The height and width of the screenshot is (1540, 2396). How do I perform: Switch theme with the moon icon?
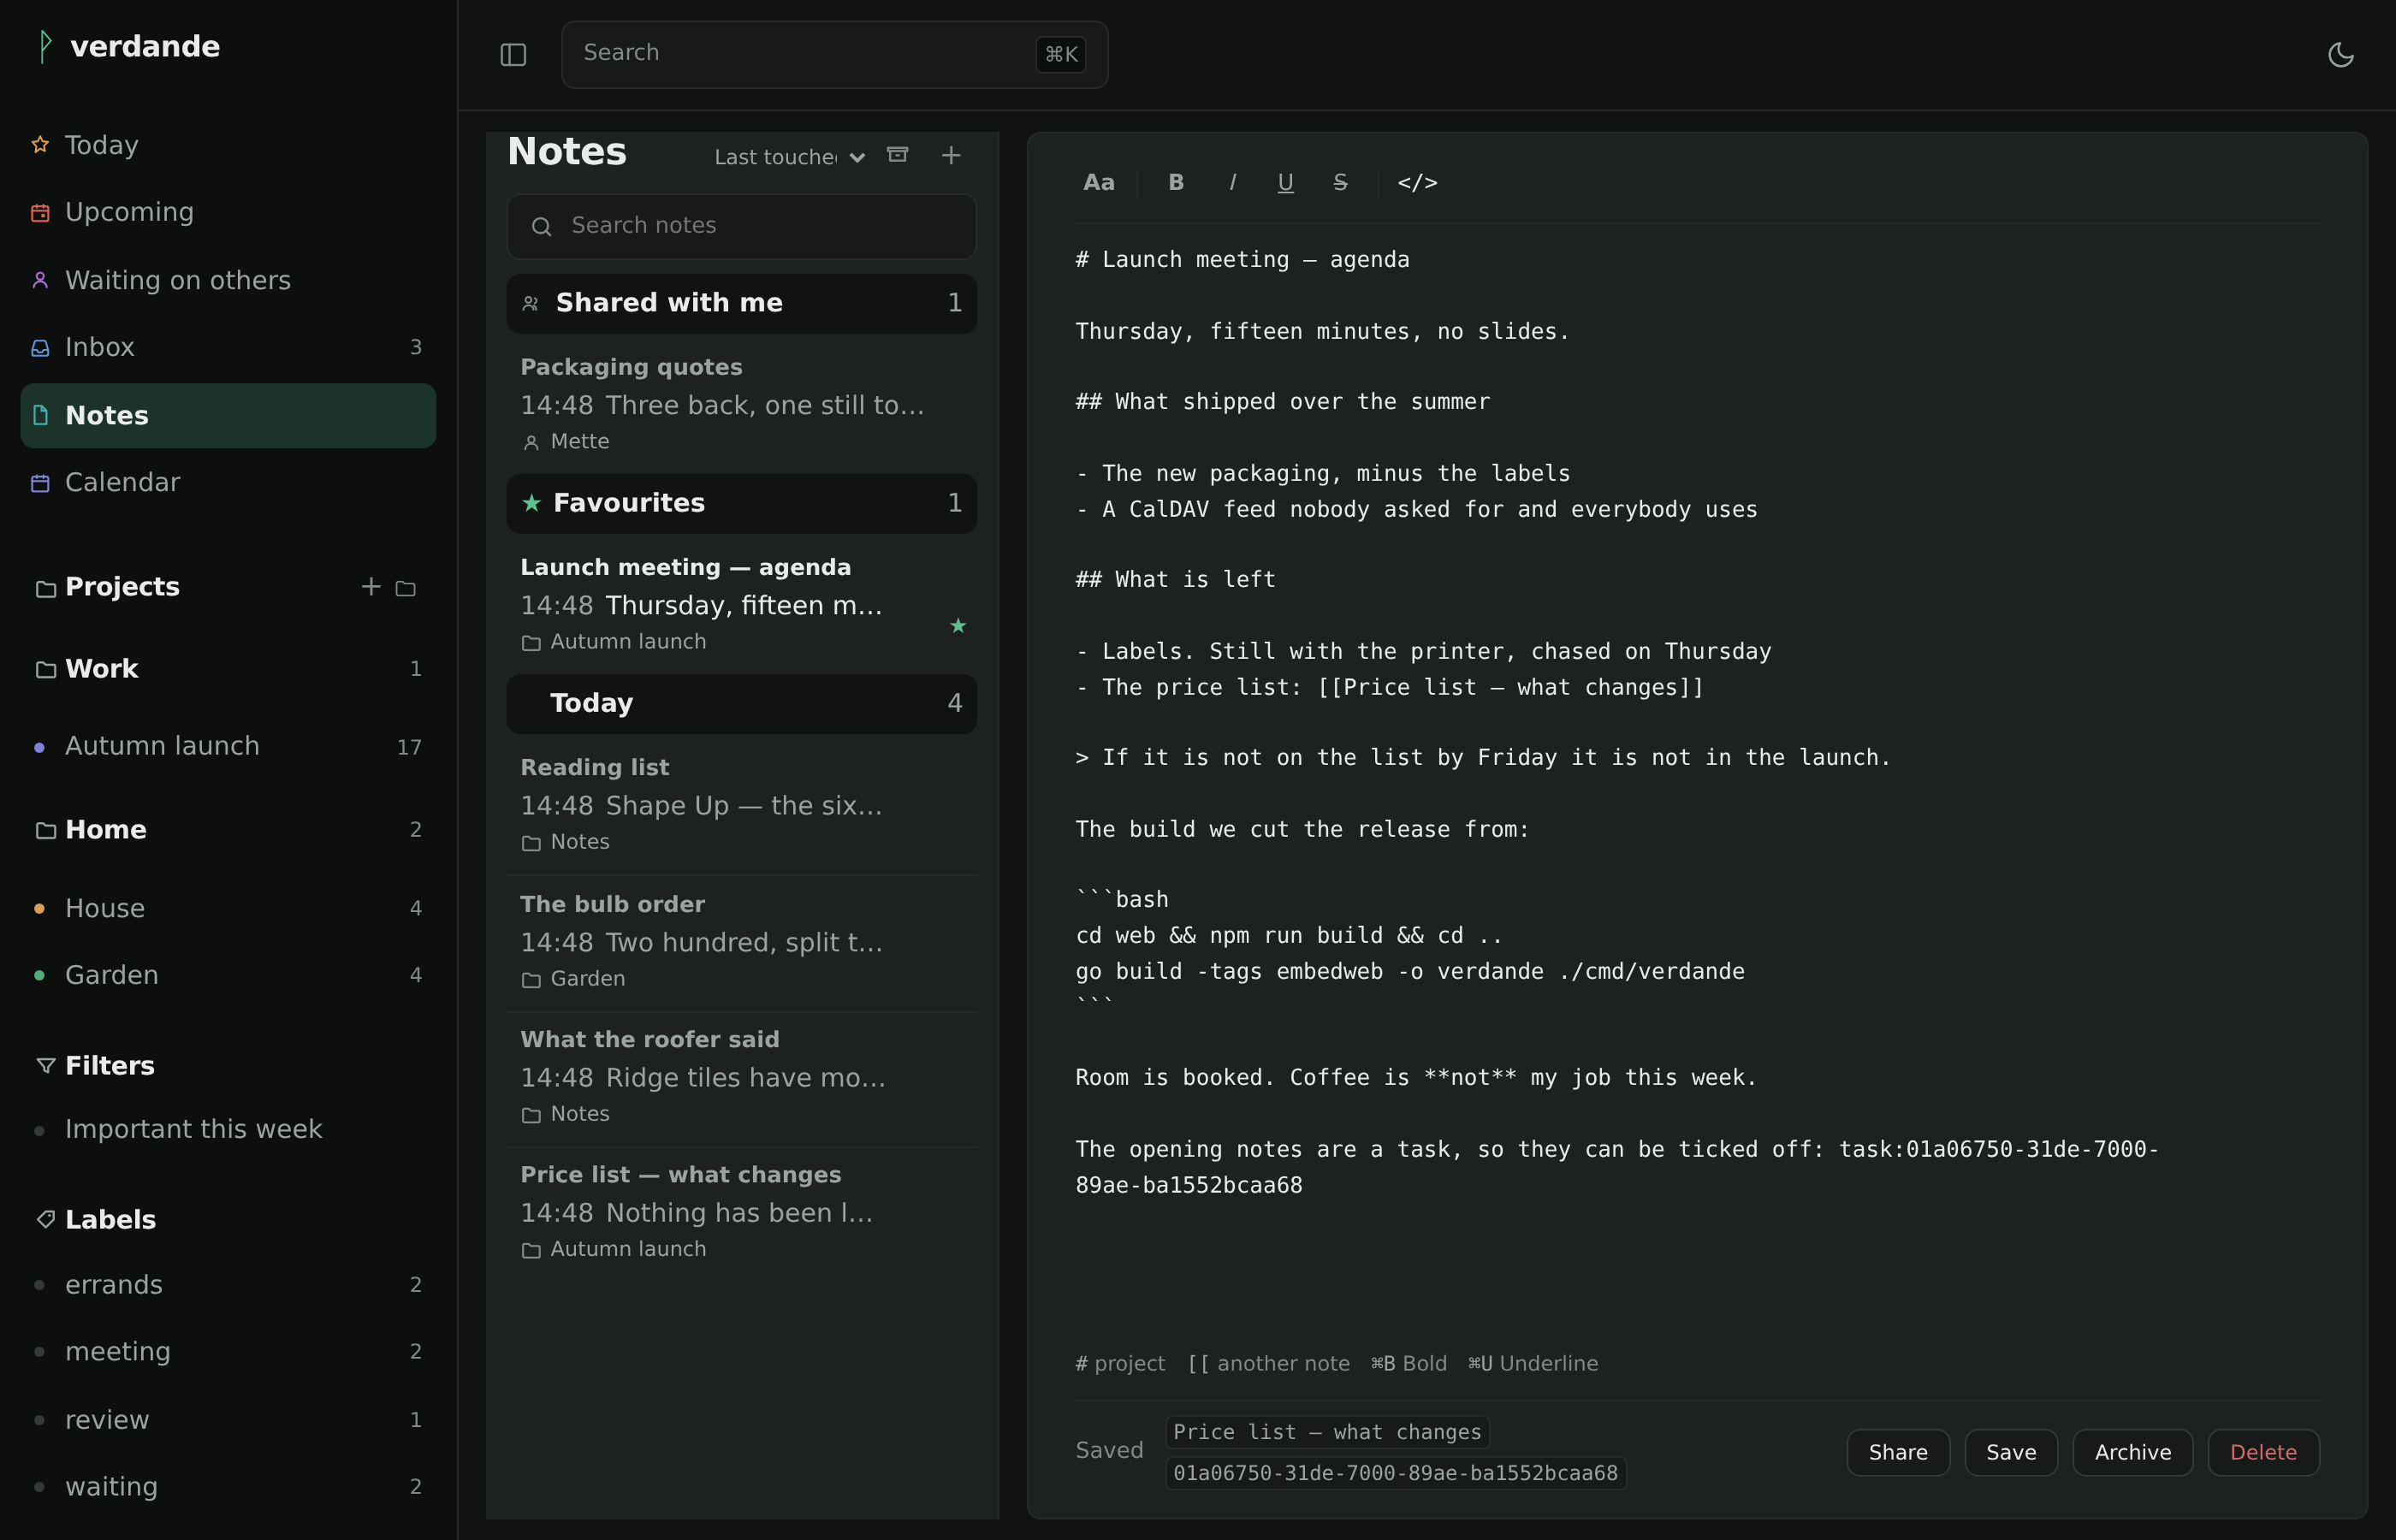coord(2340,54)
